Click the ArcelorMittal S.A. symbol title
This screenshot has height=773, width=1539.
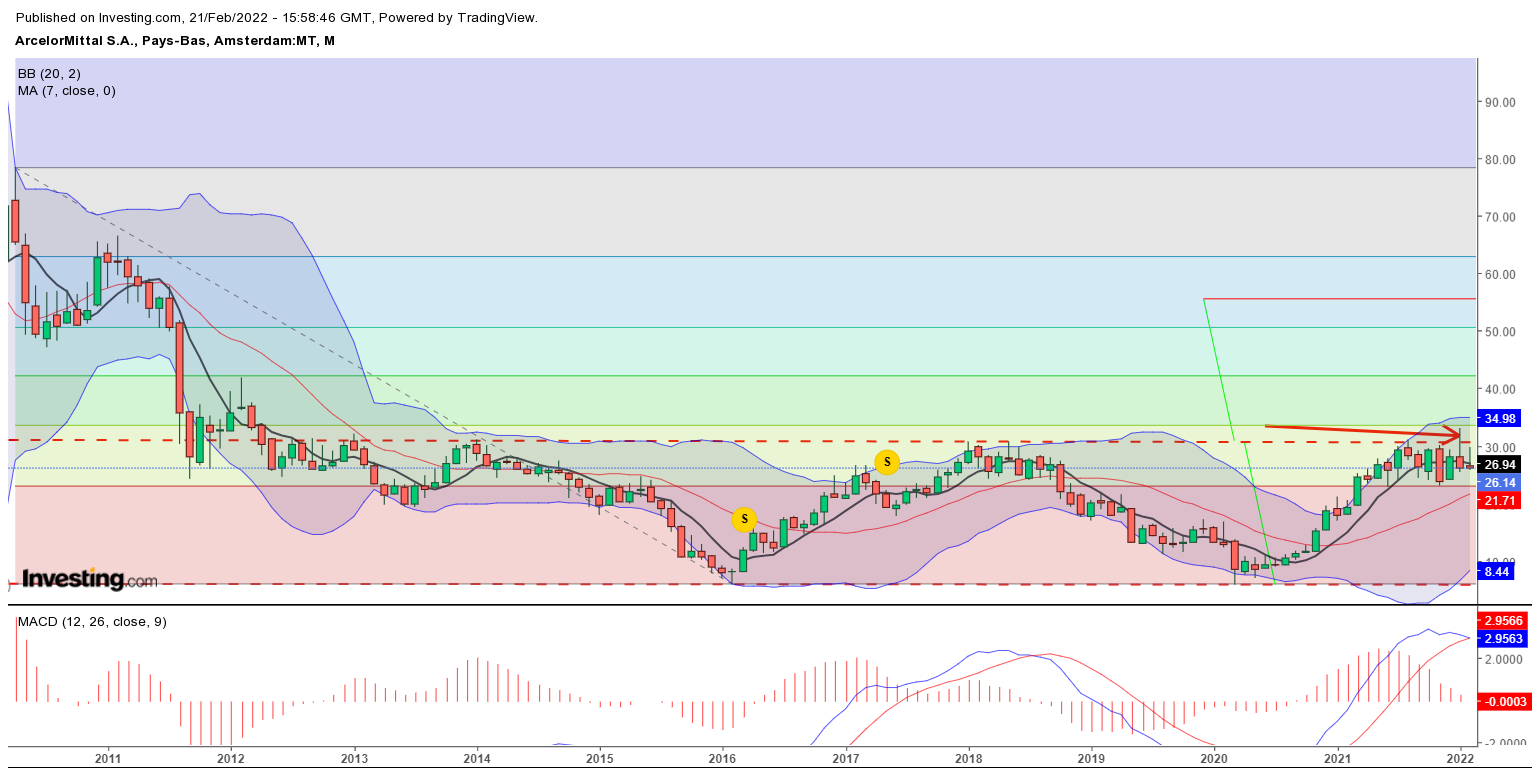pos(175,41)
